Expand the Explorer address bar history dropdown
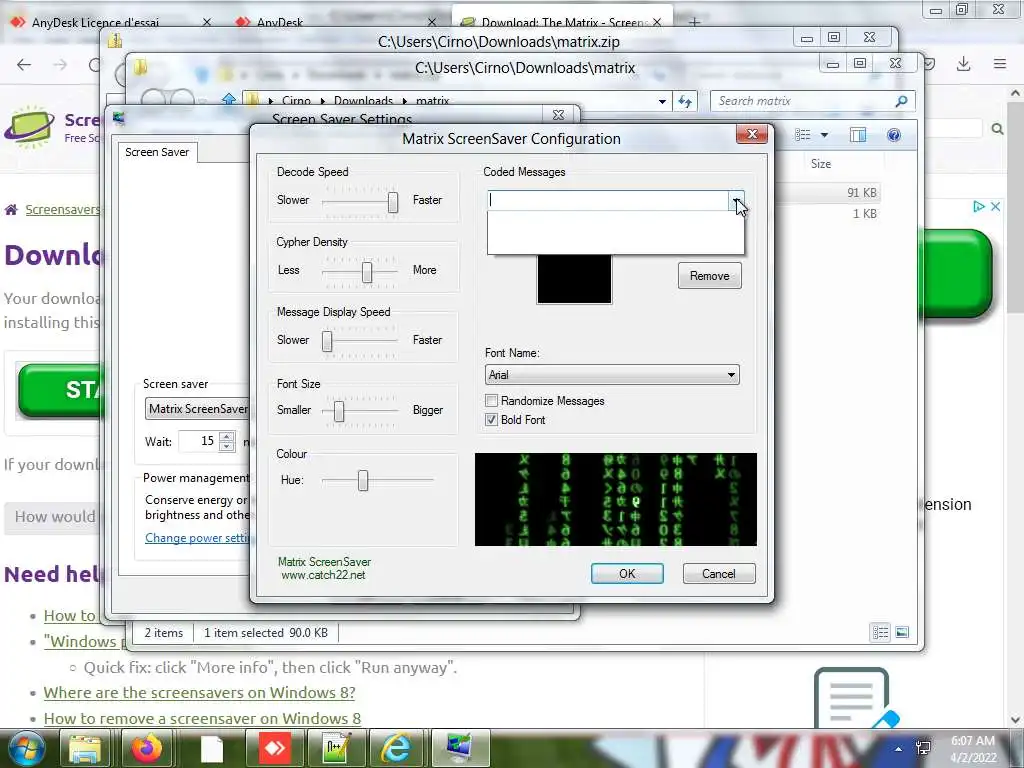 coord(662,101)
